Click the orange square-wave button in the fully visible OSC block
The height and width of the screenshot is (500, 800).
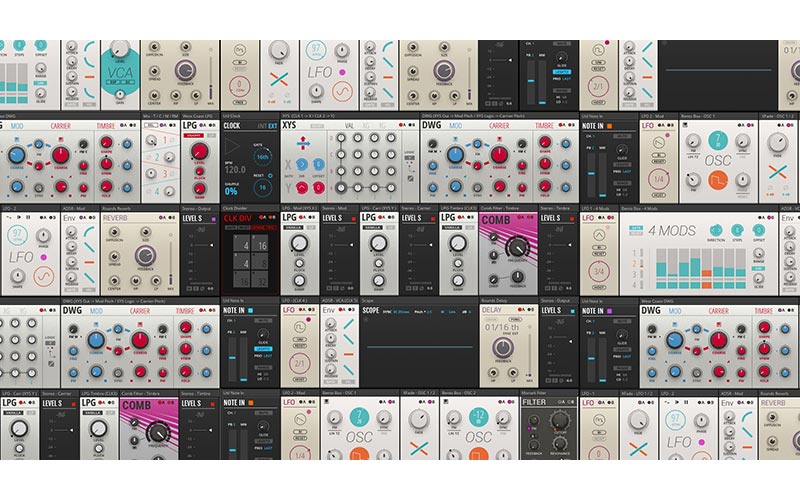click(x=718, y=180)
